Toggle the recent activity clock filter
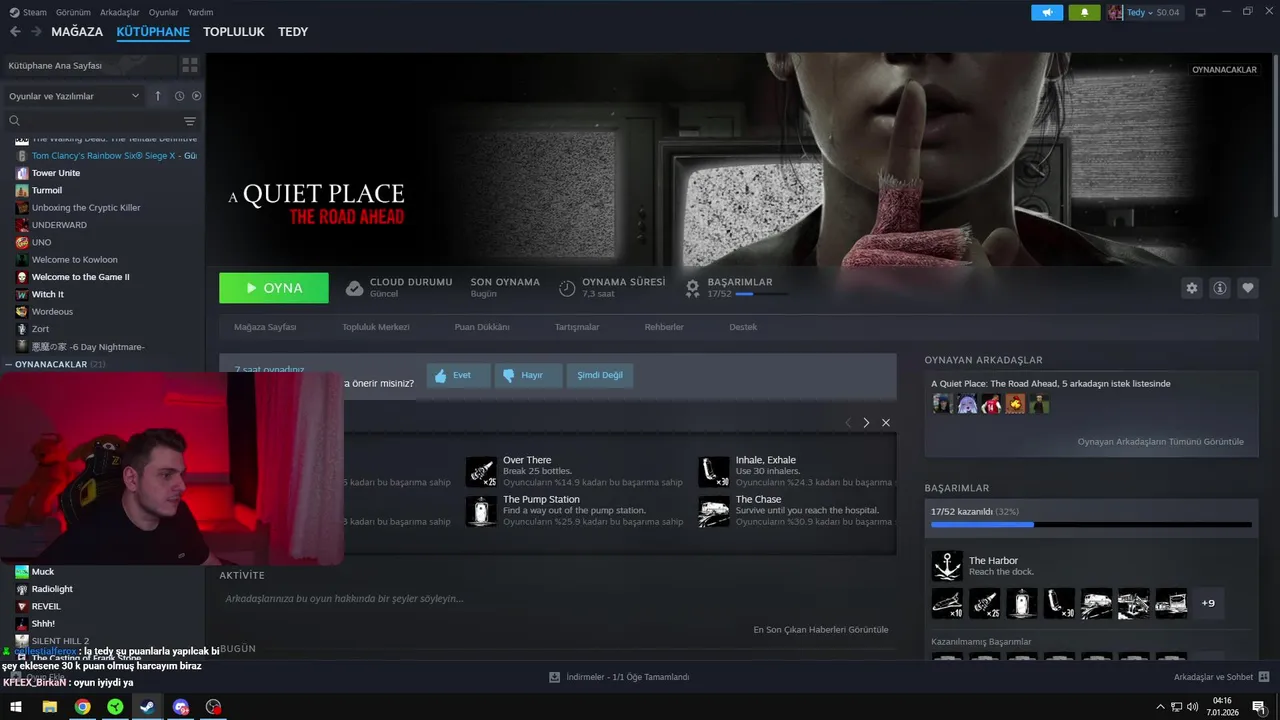 (x=179, y=96)
